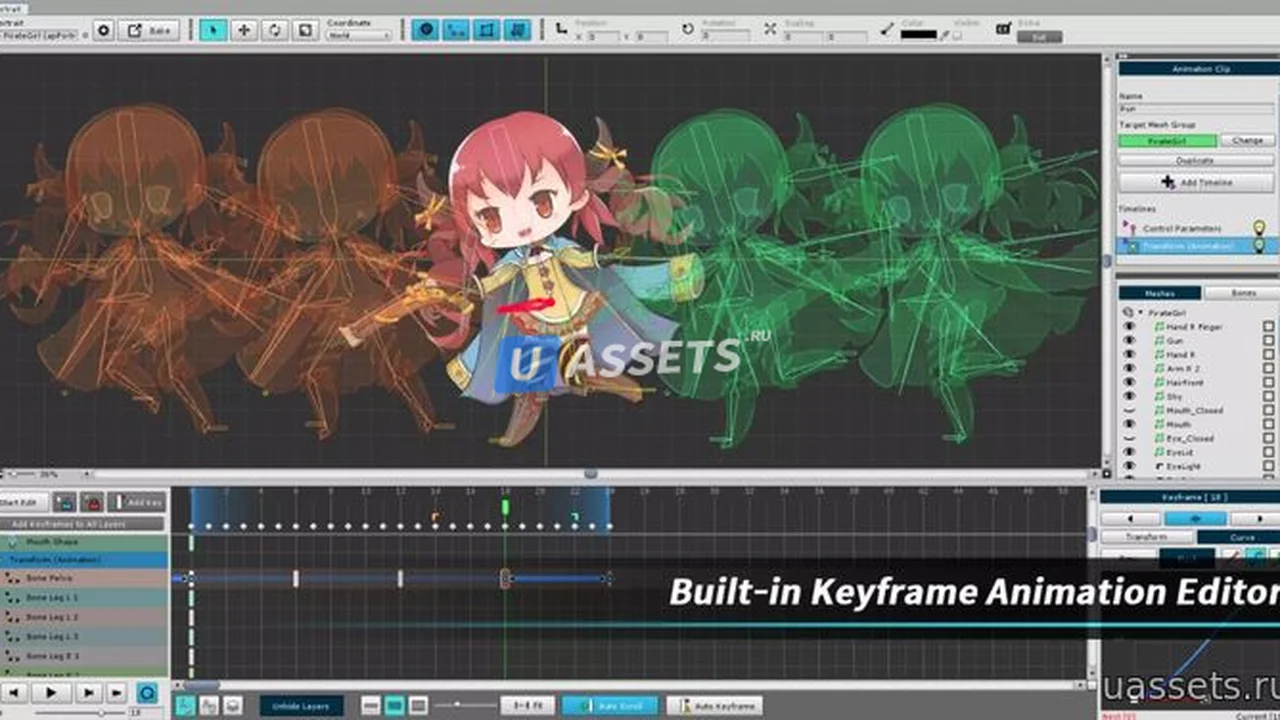The width and height of the screenshot is (1280, 720).
Task: Click Add Keyframes to All Layers
Action: coord(84,523)
